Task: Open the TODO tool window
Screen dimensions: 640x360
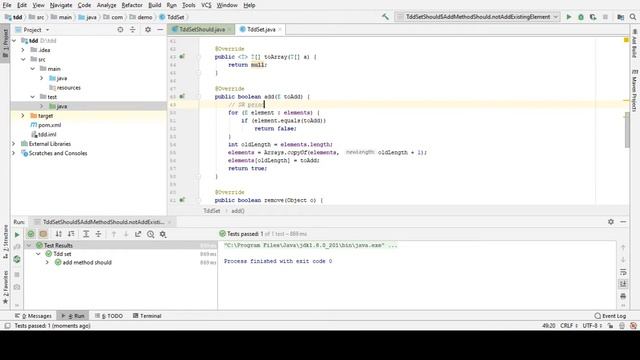Action: [109, 316]
